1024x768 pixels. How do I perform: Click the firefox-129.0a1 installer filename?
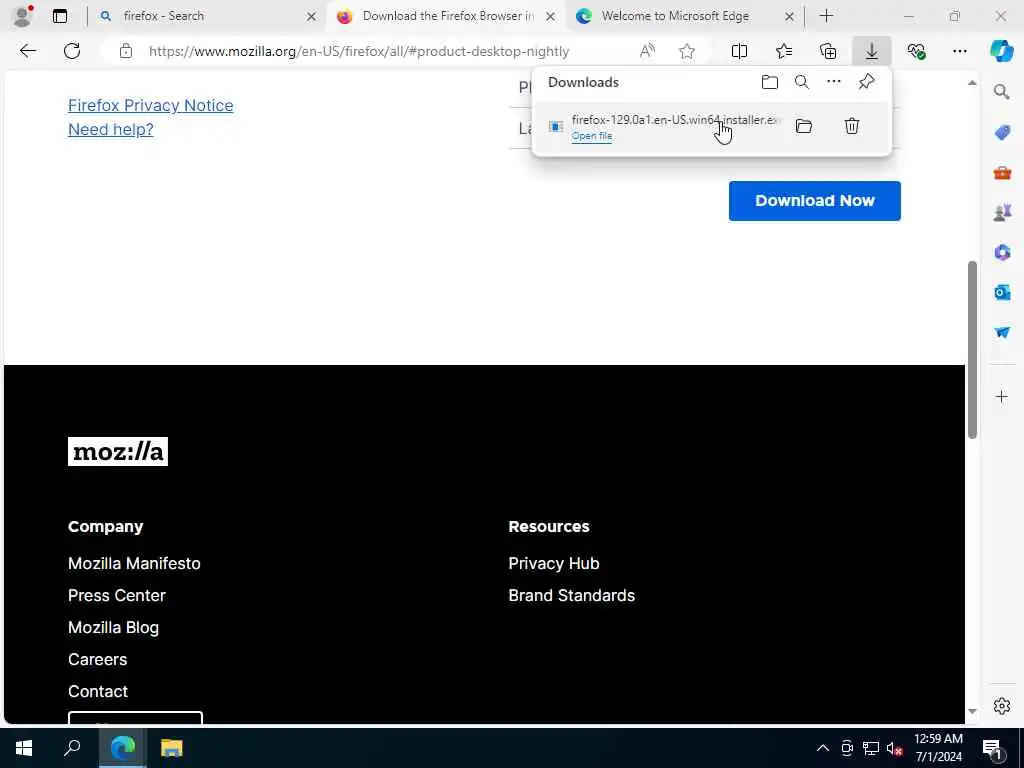(676, 120)
